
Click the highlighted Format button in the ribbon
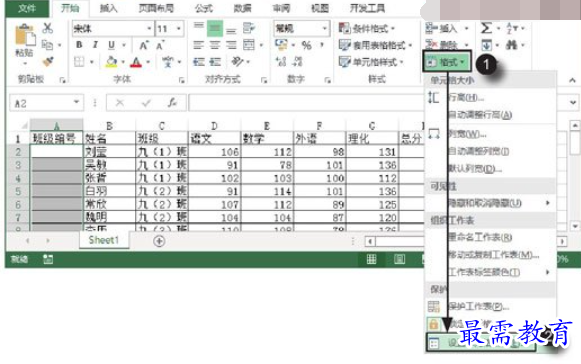[x=447, y=62]
